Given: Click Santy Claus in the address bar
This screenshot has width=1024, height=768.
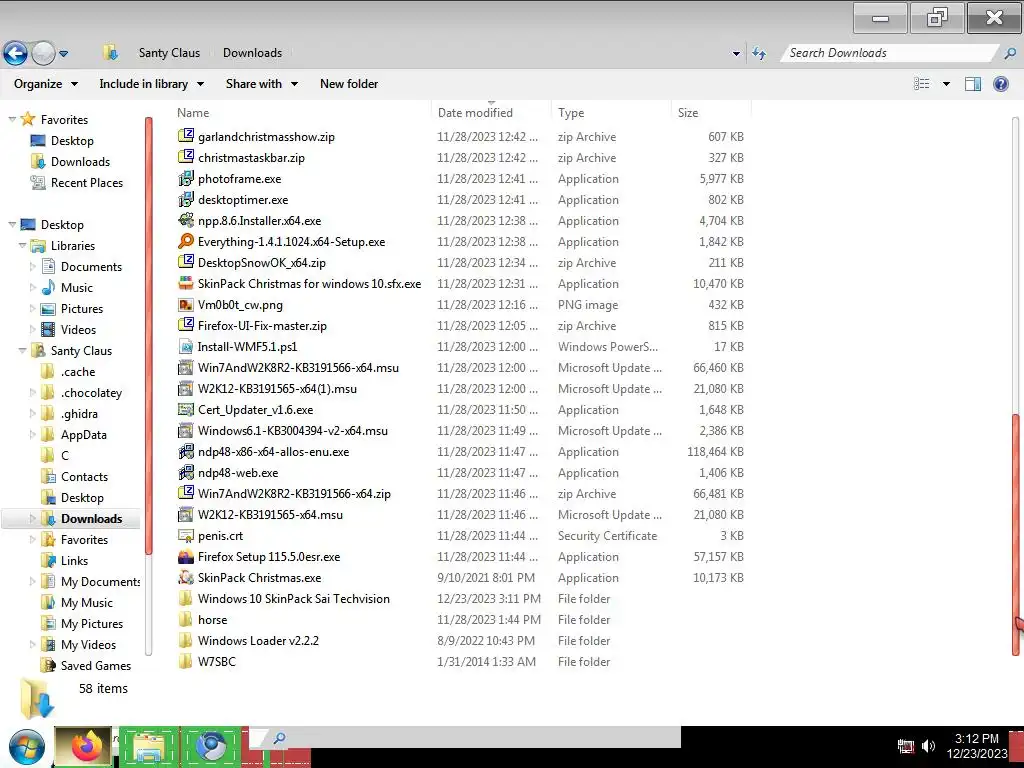Looking at the screenshot, I should [169, 53].
